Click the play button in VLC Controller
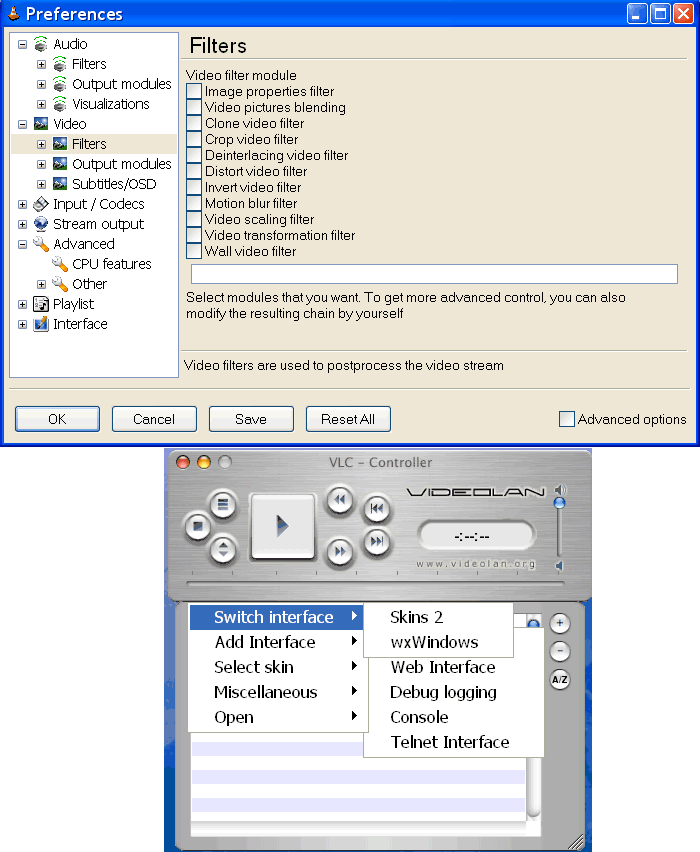Screen dimensions: 700x852 coord(282,526)
